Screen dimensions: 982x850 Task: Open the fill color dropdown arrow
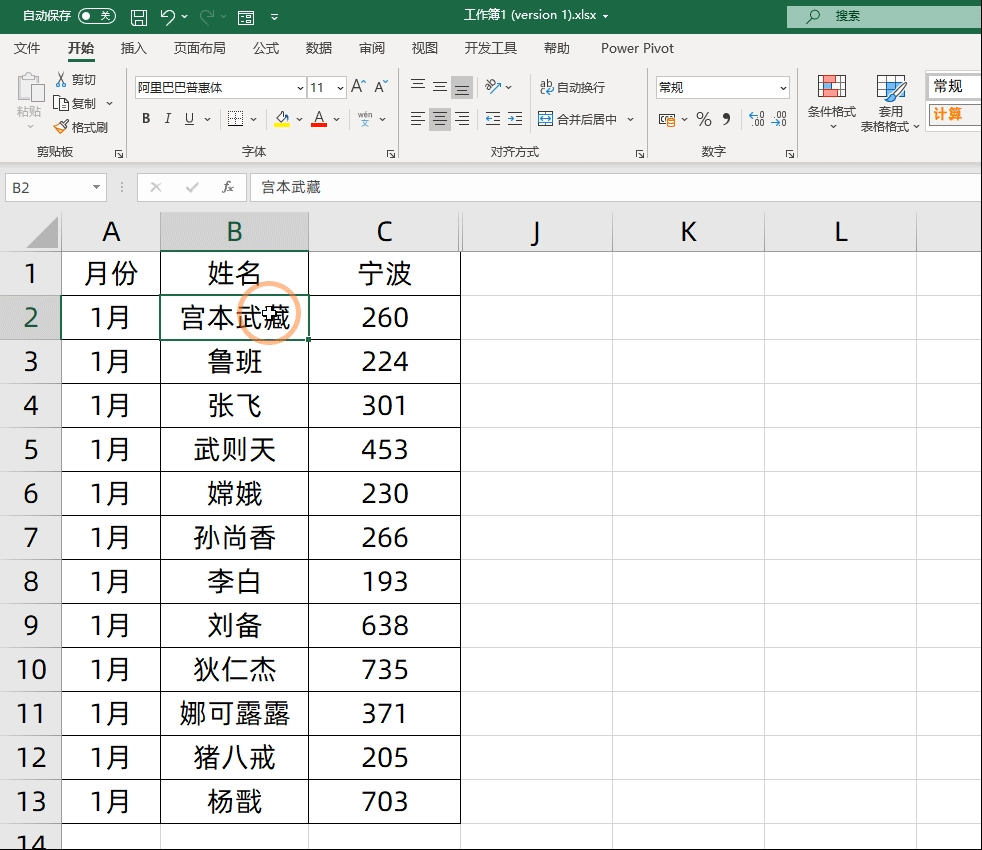point(300,119)
